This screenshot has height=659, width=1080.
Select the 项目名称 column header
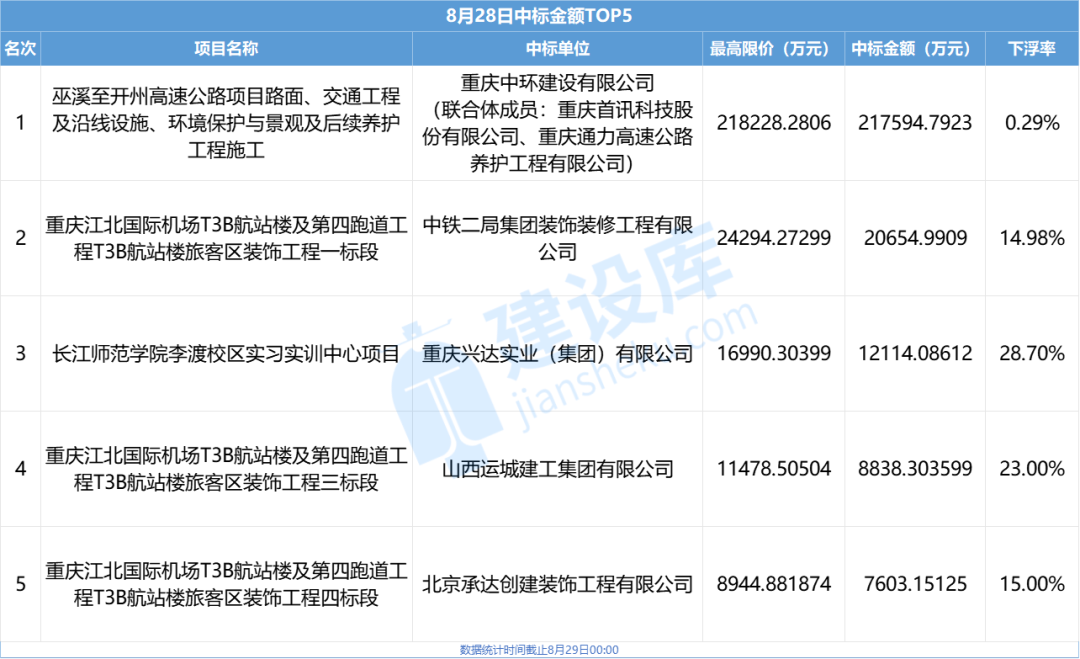click(x=227, y=47)
